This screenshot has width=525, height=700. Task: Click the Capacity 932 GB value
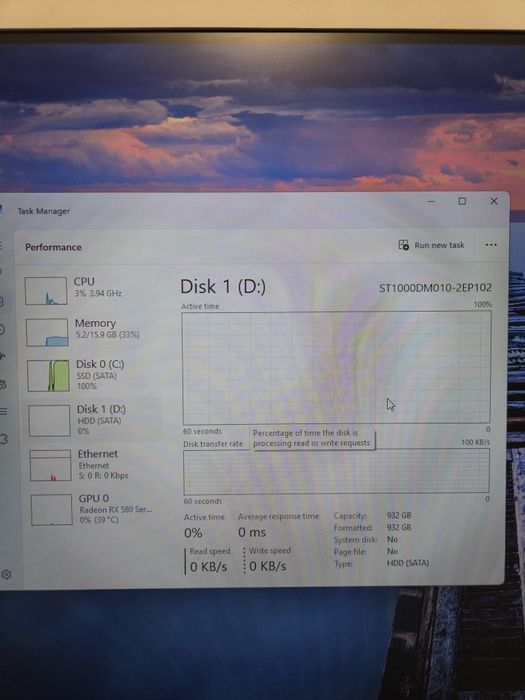click(399, 515)
